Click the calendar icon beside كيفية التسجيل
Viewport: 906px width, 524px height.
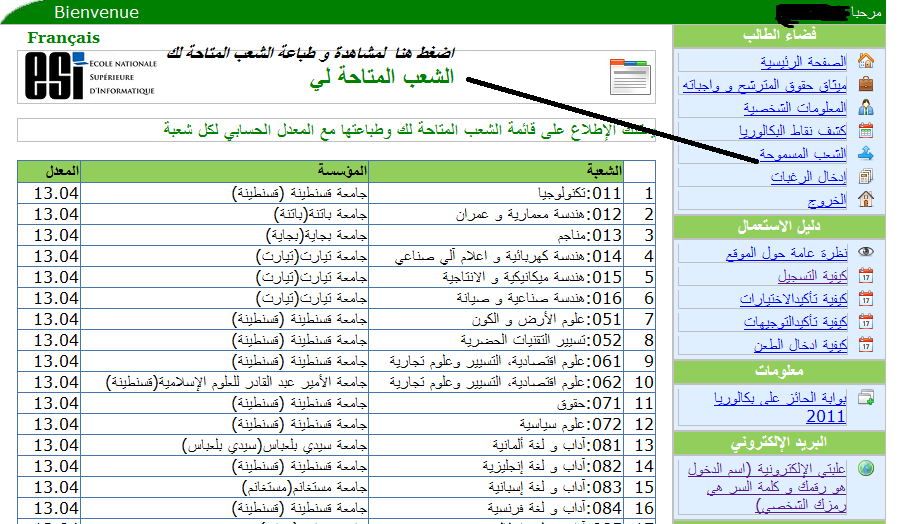coord(866,276)
